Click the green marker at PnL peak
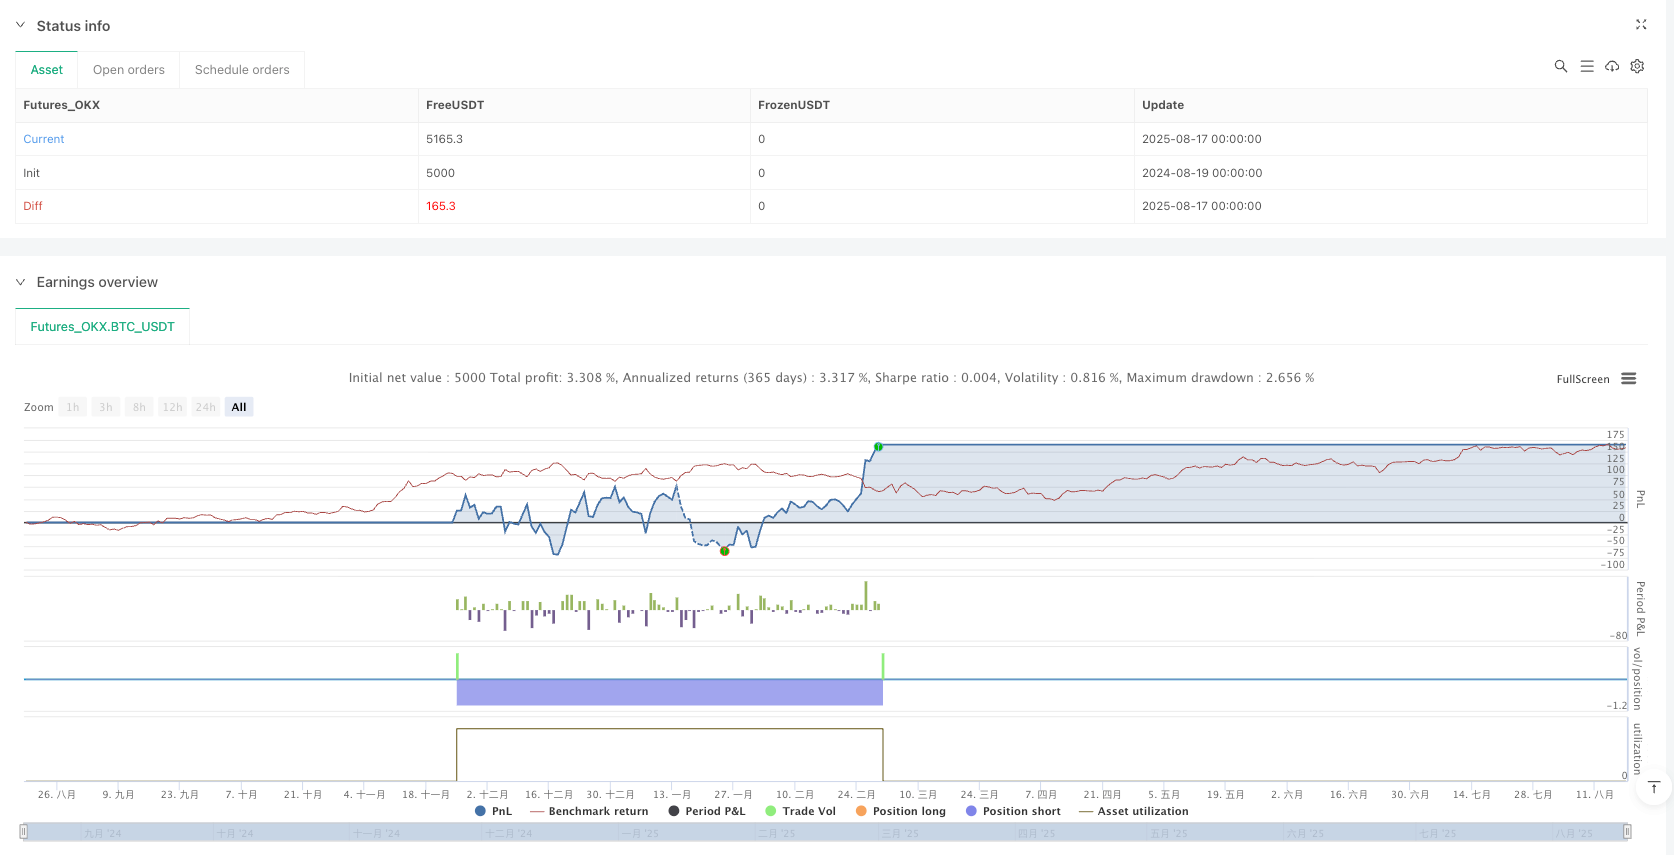 pos(878,446)
